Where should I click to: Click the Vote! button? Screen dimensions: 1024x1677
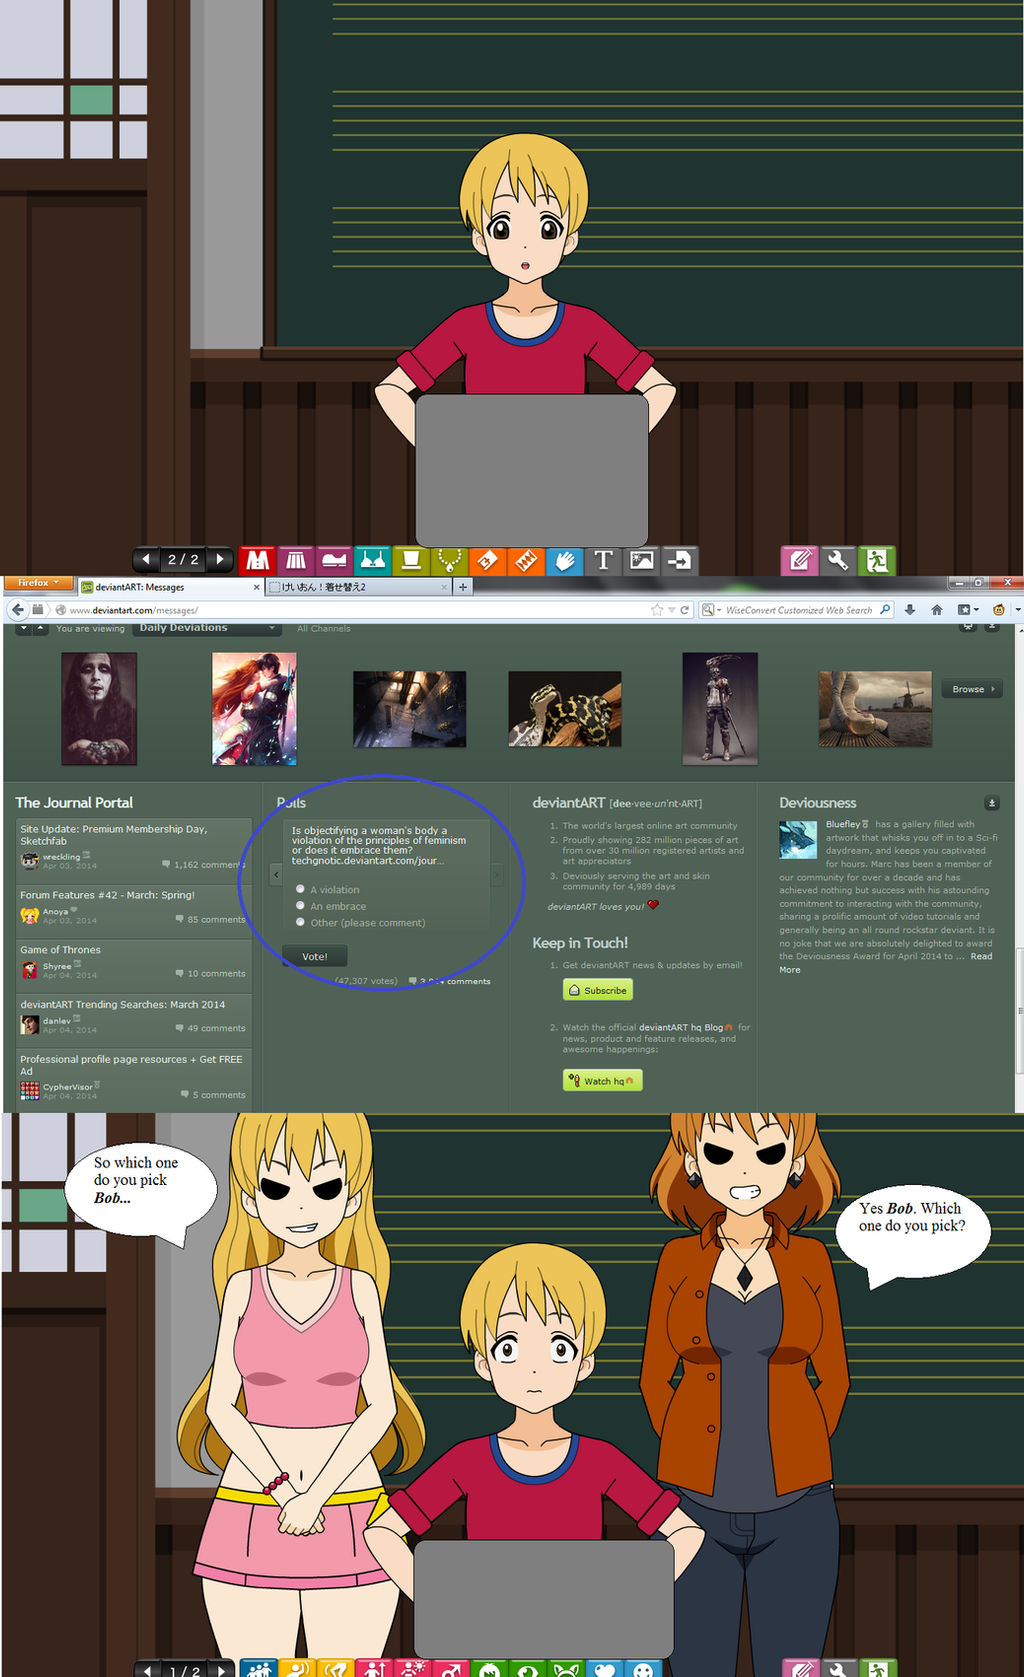point(314,956)
